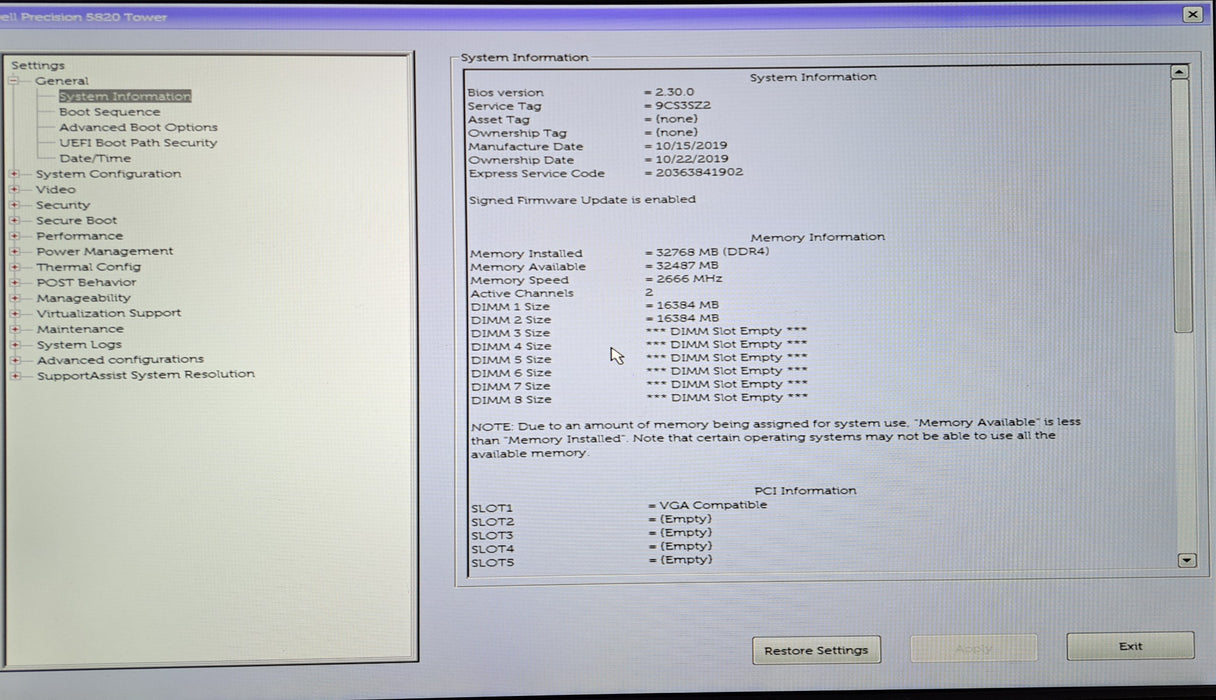The image size is (1216, 700).
Task: Expand the Performance node
Action: point(15,236)
